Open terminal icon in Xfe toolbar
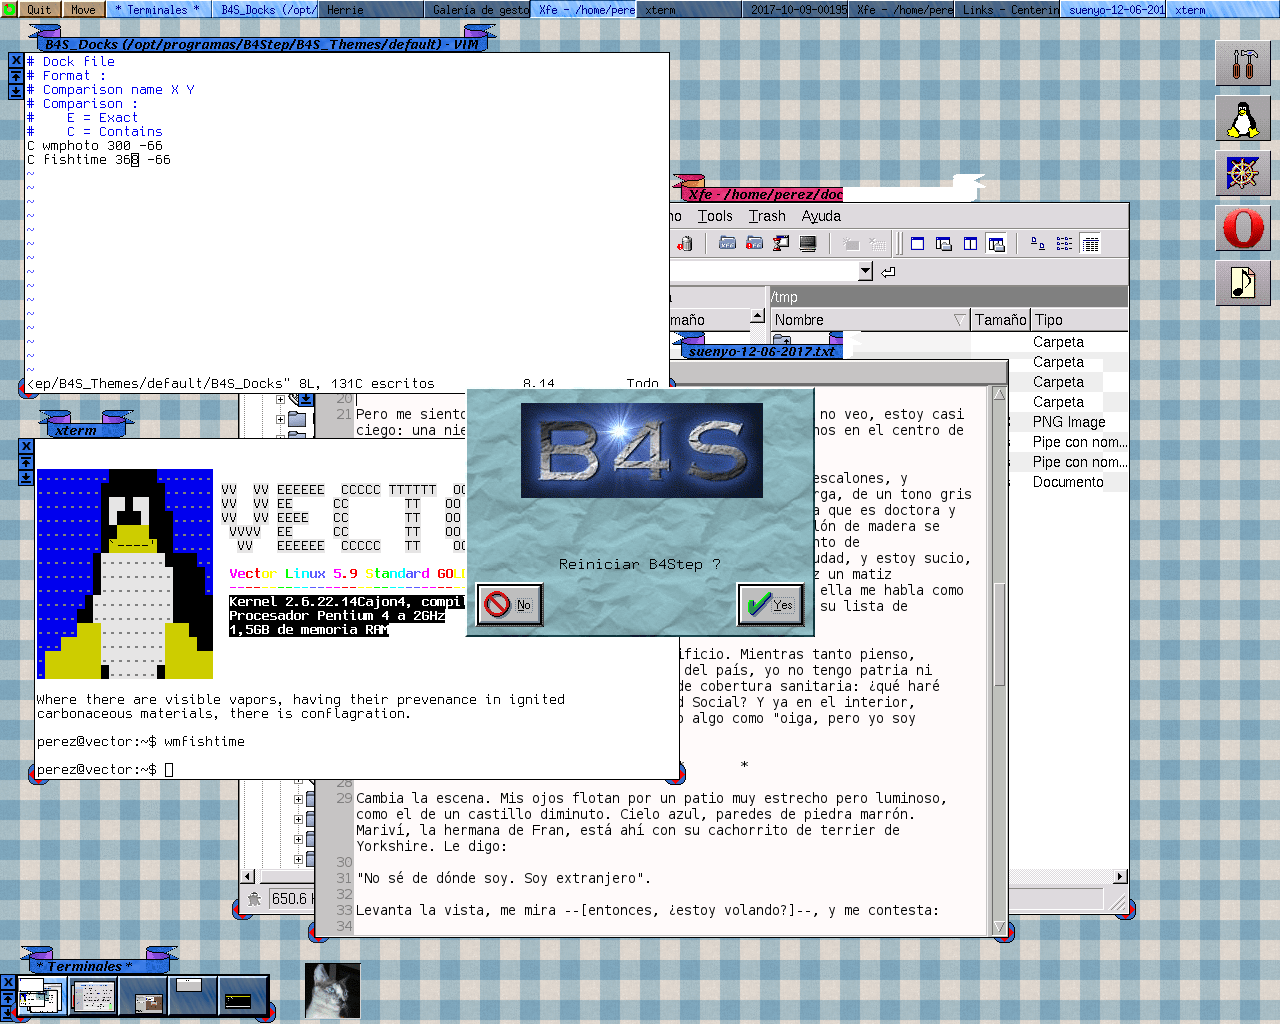Image resolution: width=1280 pixels, height=1024 pixels. [x=808, y=243]
